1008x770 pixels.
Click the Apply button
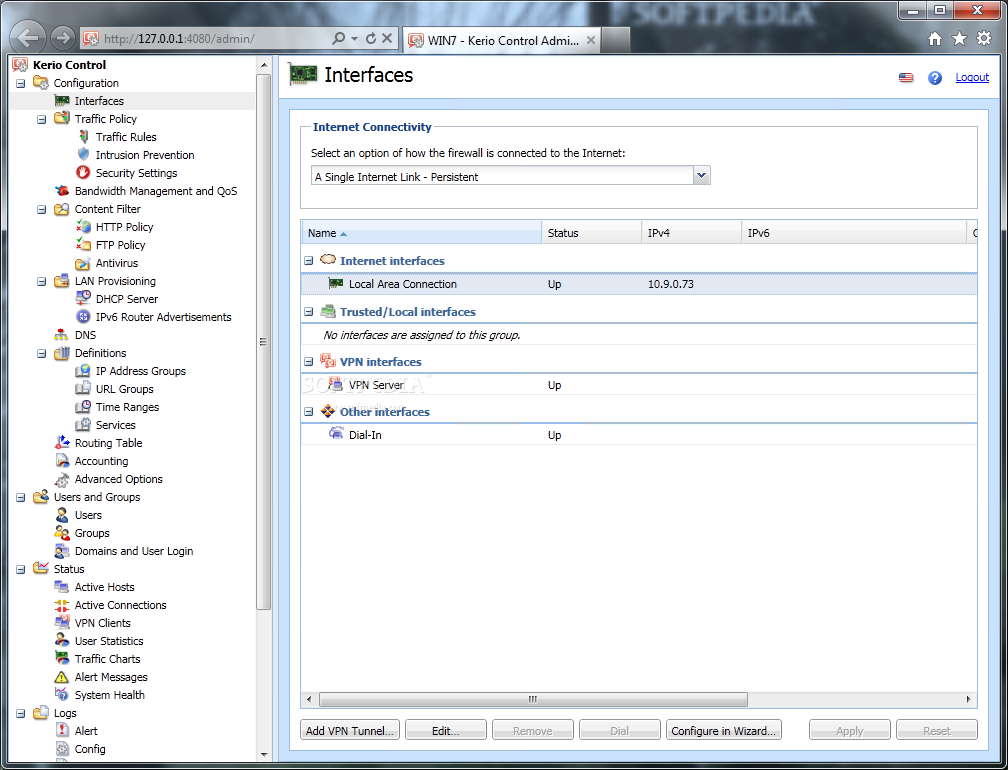[850, 730]
